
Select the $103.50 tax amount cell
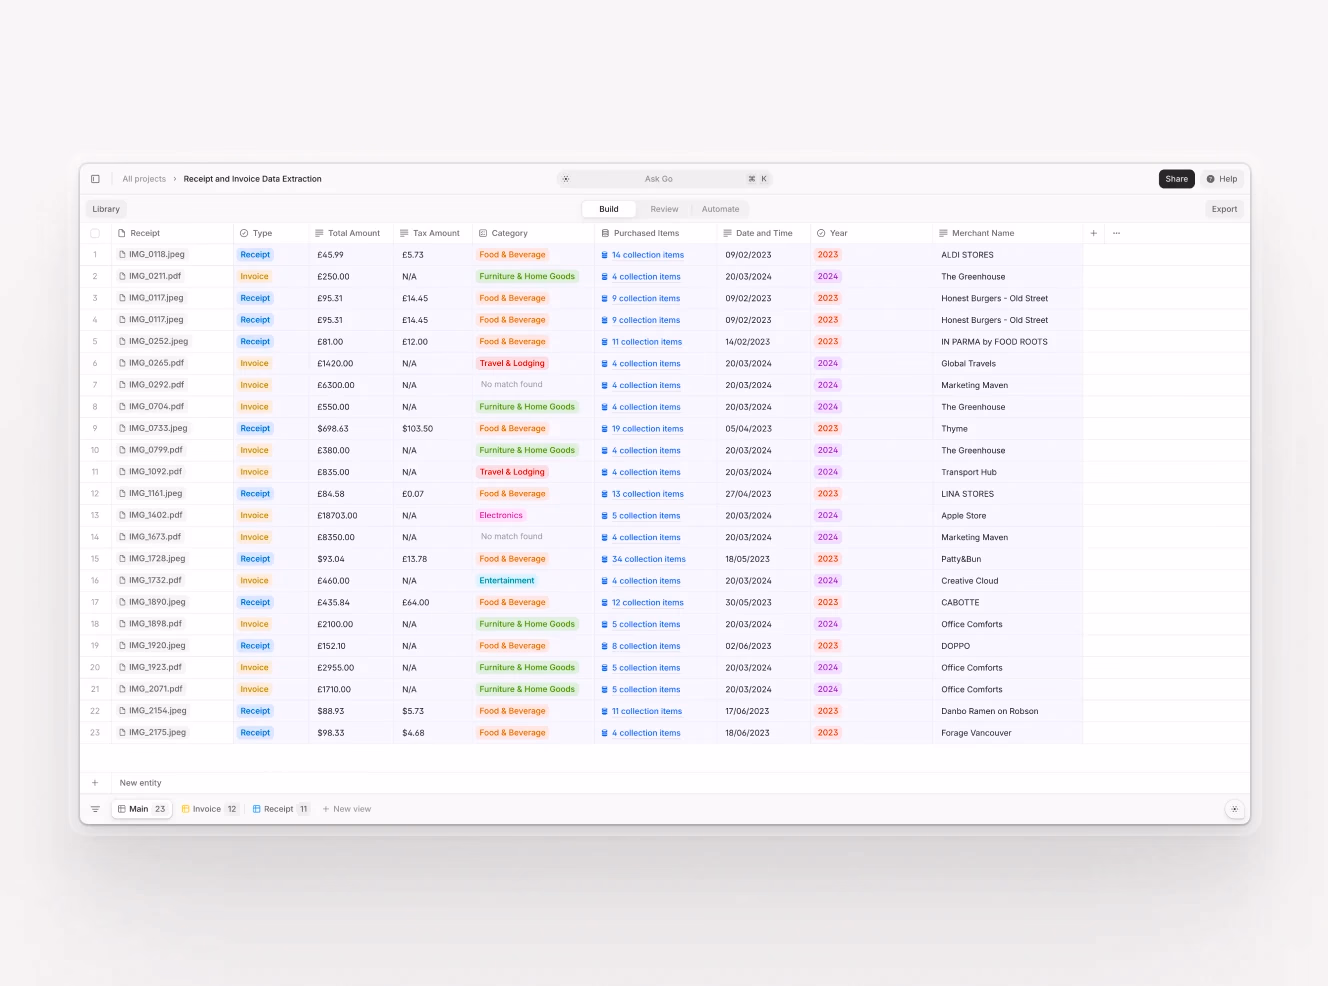(x=433, y=429)
